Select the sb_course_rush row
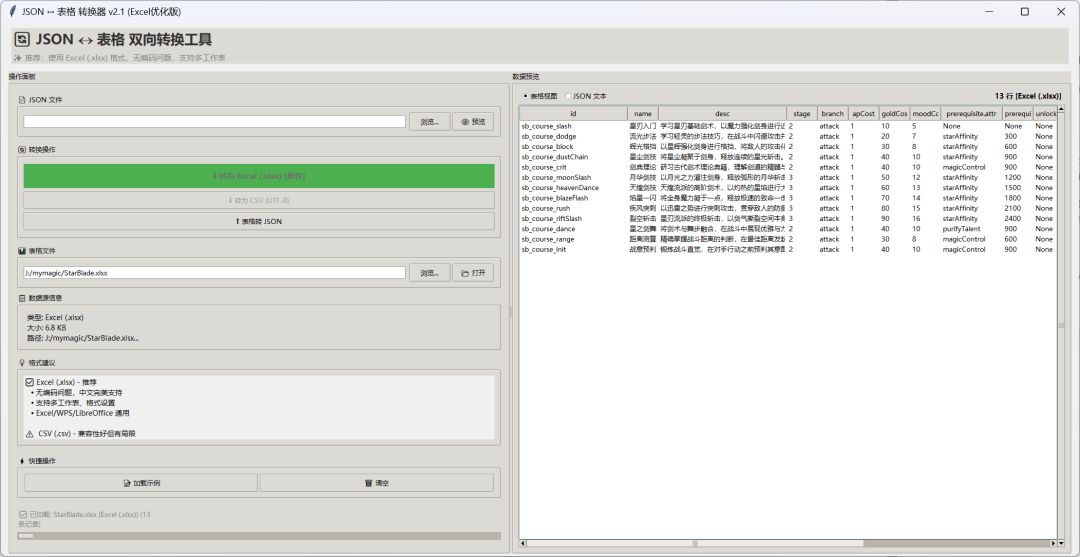Viewport: 1080px width, 557px height. pyautogui.click(x=788, y=208)
